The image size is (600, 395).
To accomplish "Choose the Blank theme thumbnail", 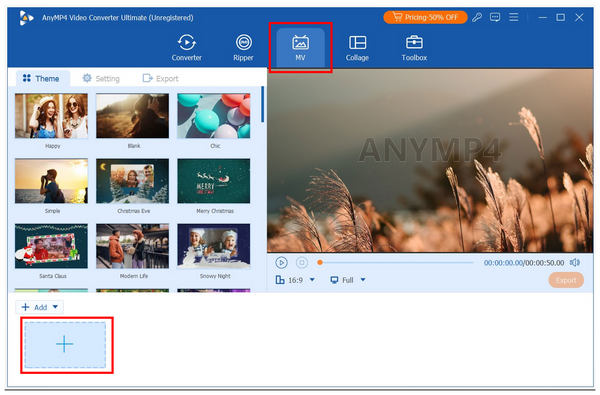I will [132, 116].
